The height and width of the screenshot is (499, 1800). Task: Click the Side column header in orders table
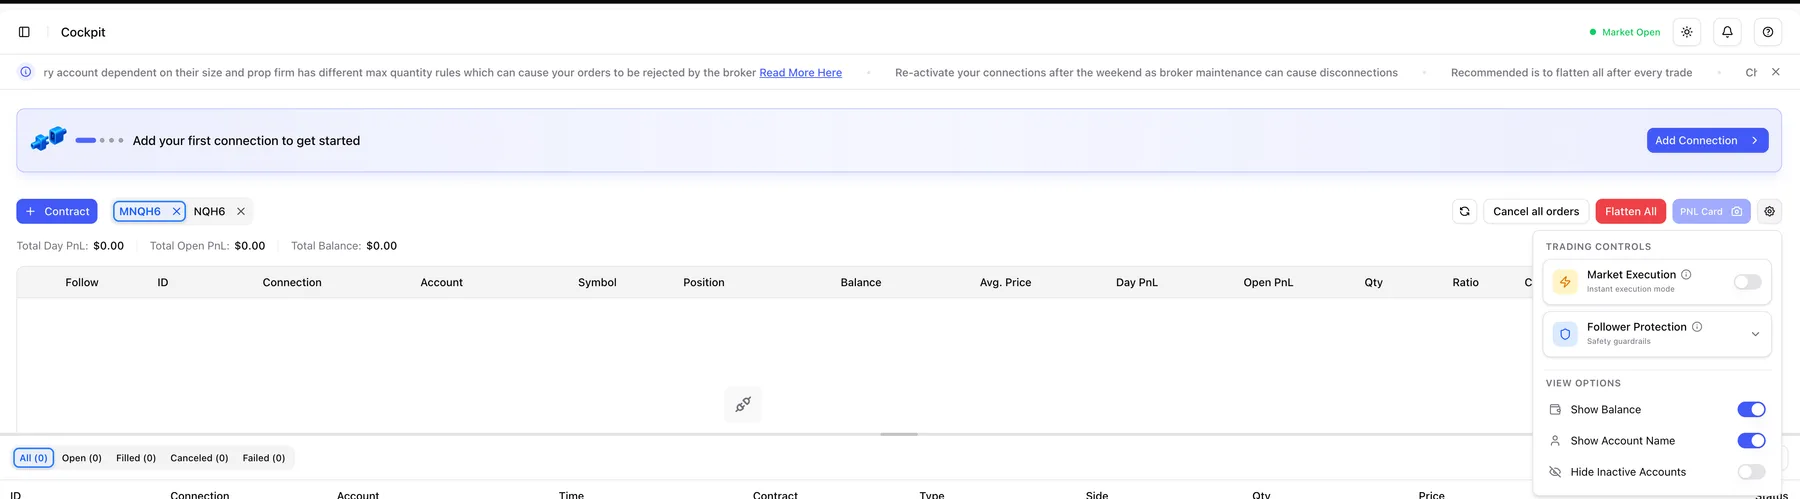pos(1097,495)
